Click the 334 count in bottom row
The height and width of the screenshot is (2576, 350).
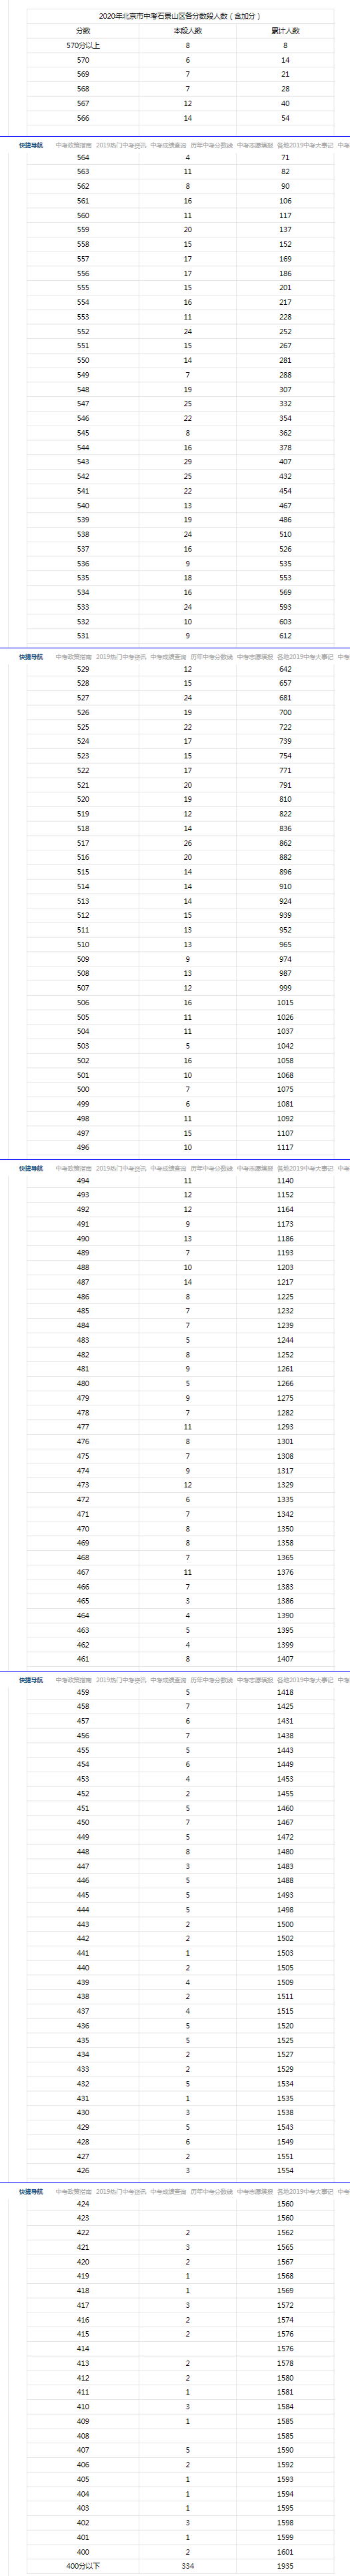tap(187, 2565)
